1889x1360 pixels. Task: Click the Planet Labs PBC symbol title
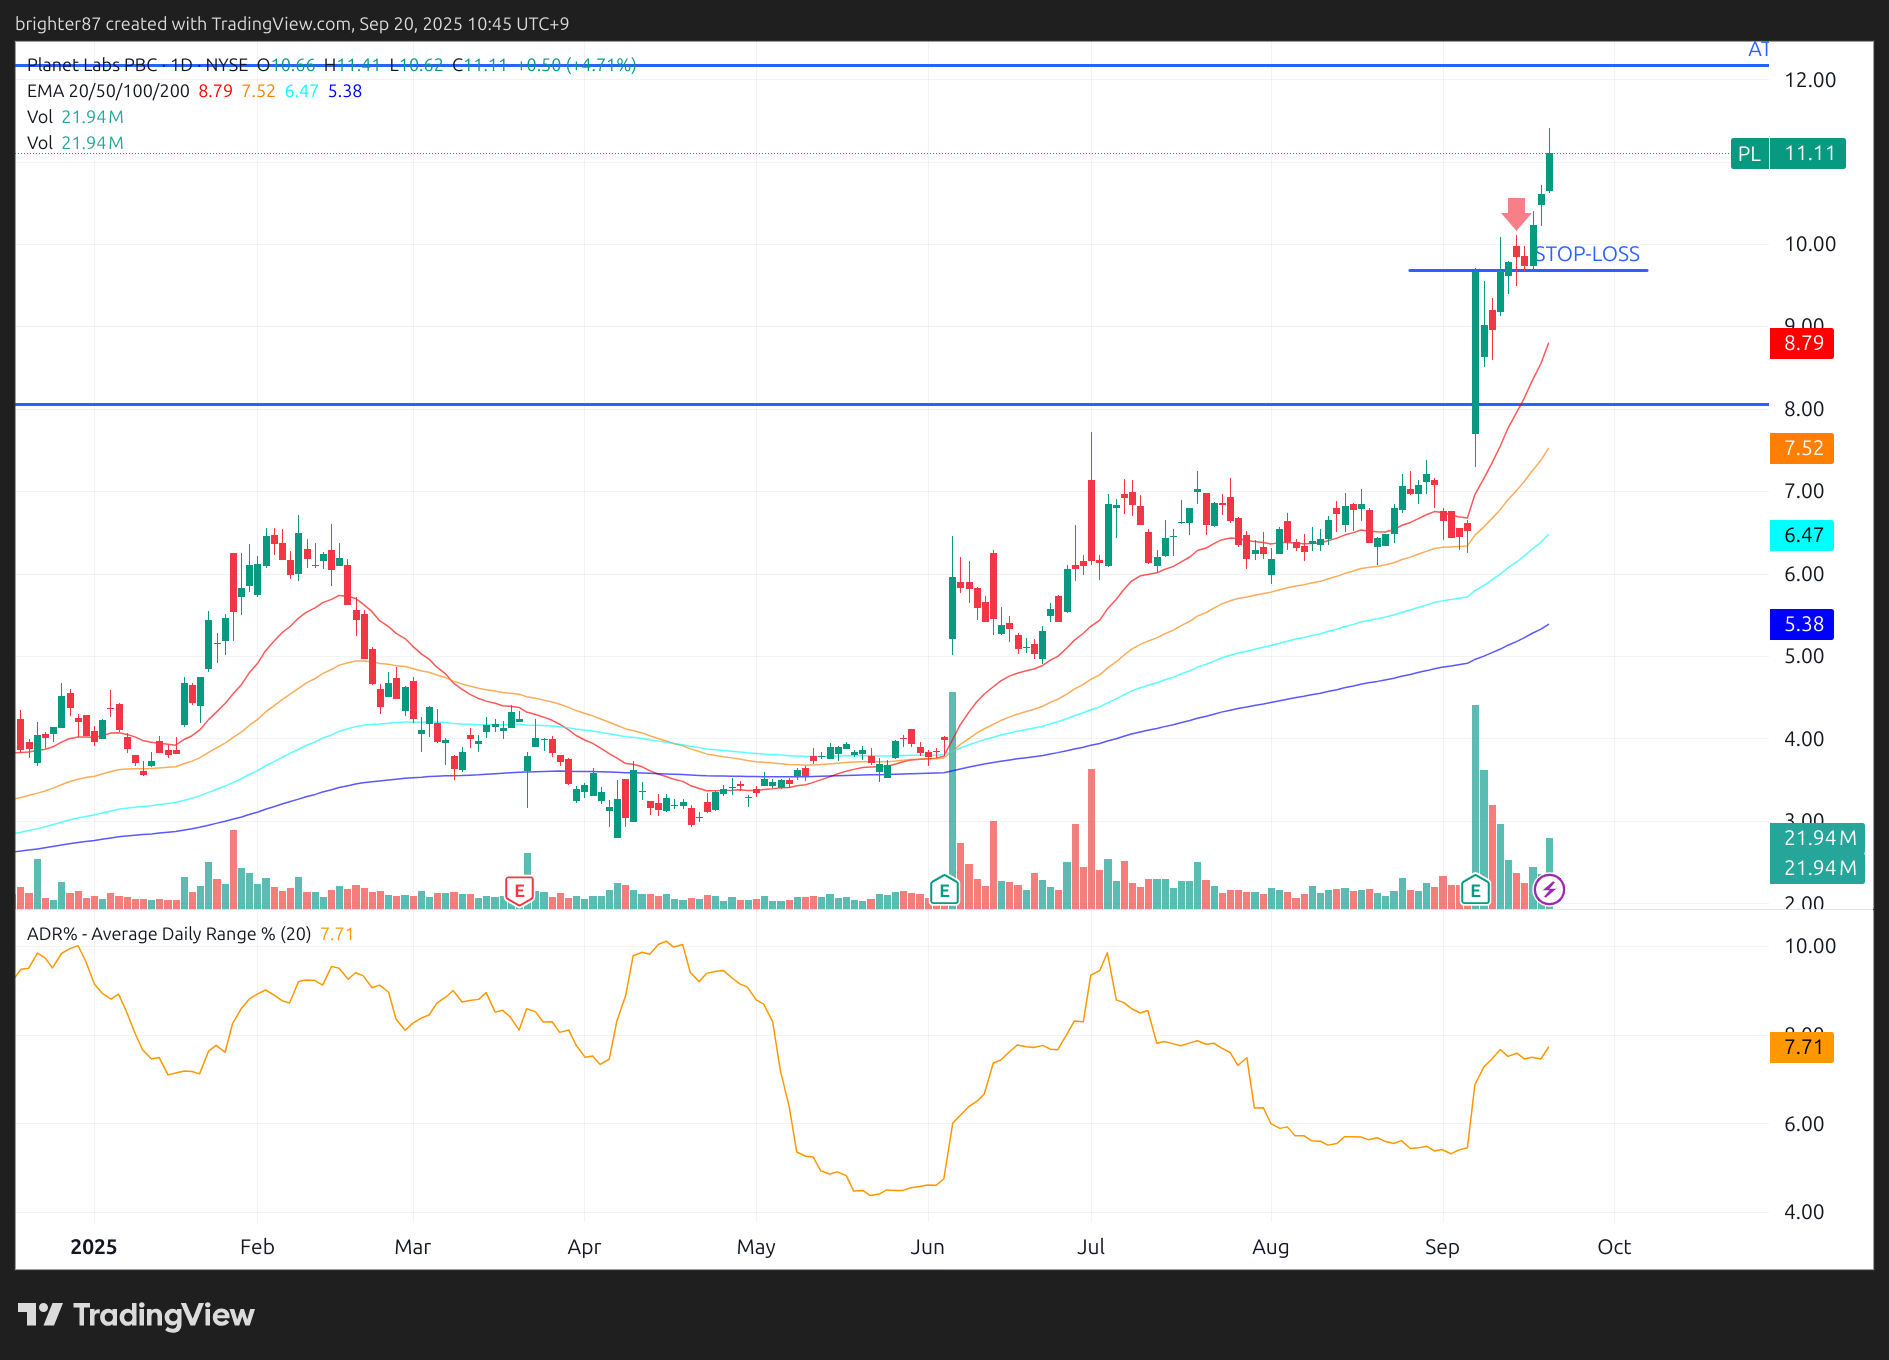(x=92, y=65)
